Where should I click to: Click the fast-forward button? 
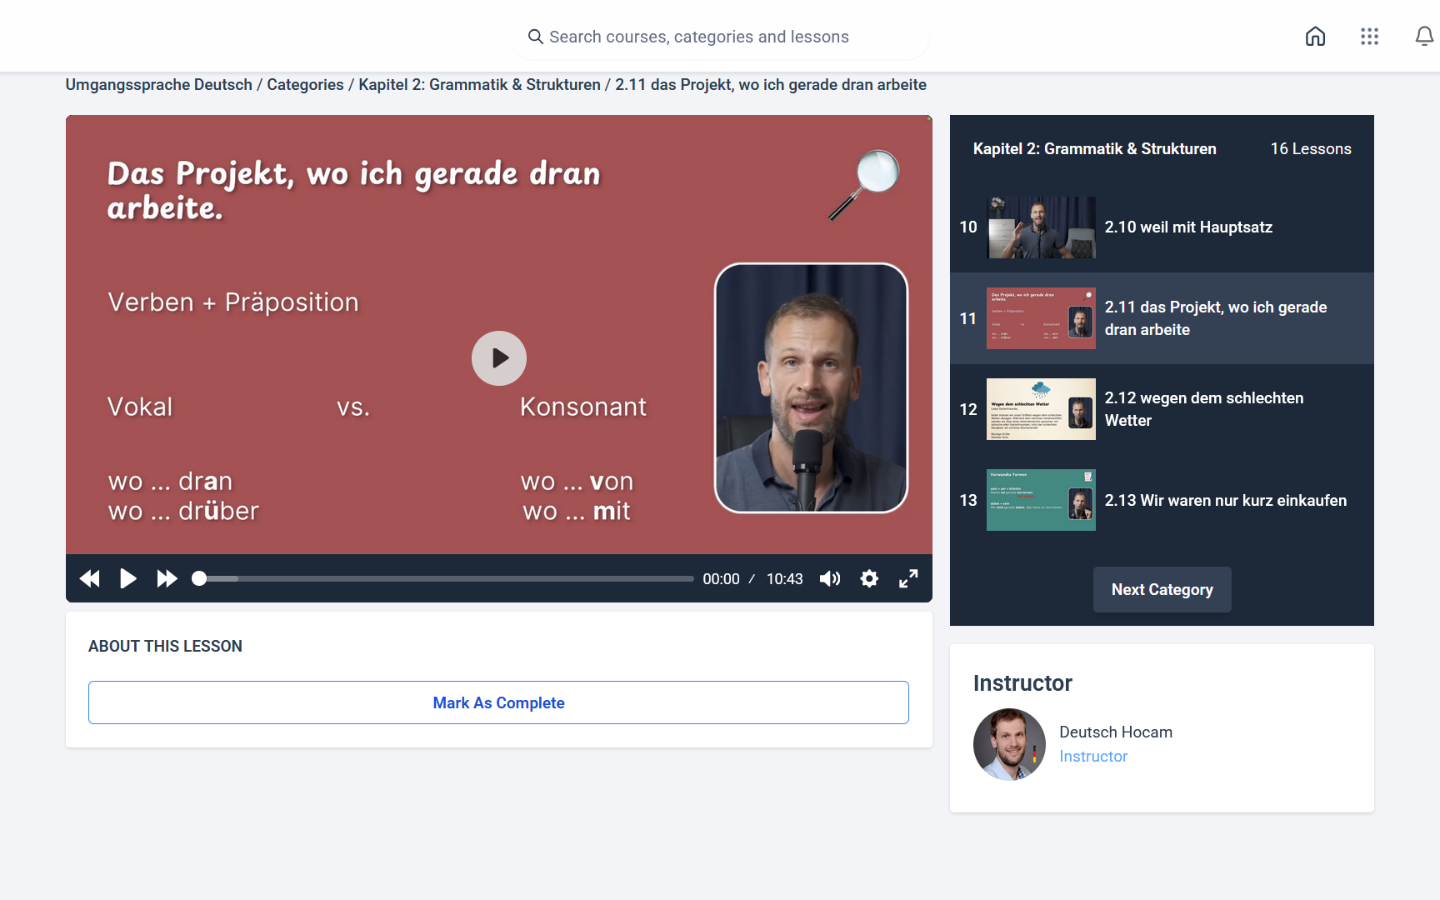tap(167, 579)
